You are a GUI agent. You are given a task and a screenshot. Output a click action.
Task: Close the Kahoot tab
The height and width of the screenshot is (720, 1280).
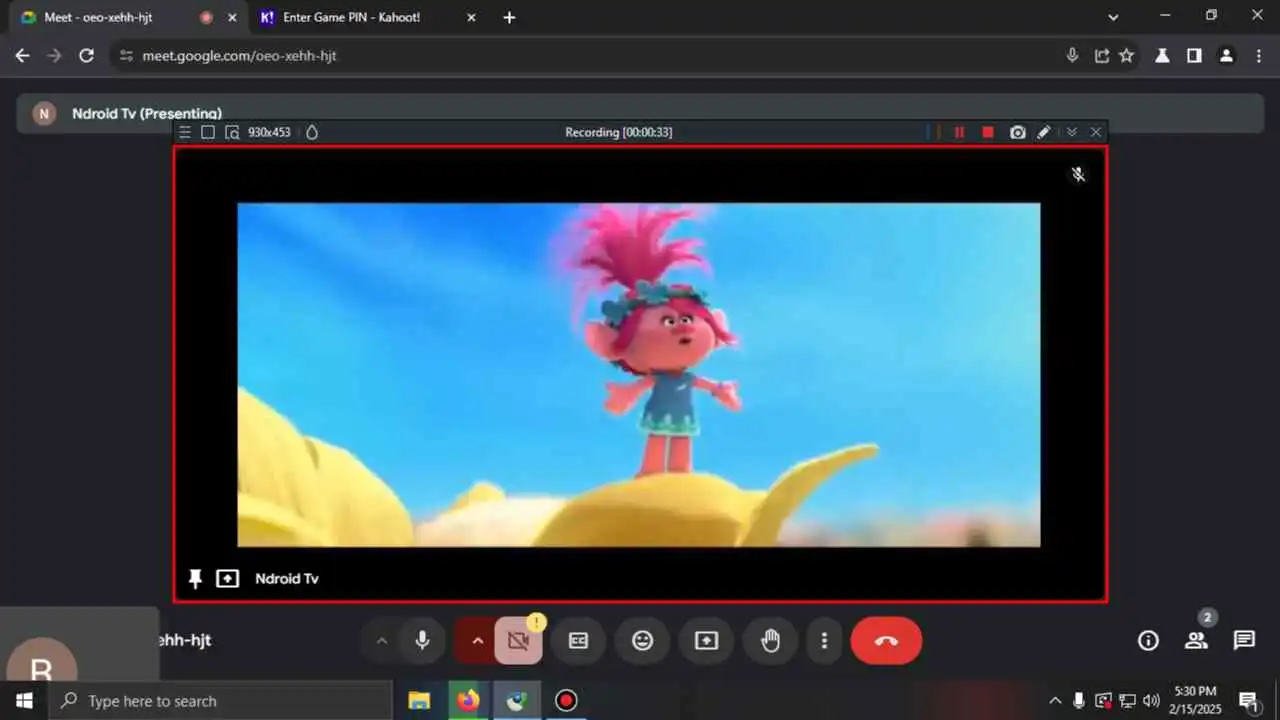coord(471,17)
